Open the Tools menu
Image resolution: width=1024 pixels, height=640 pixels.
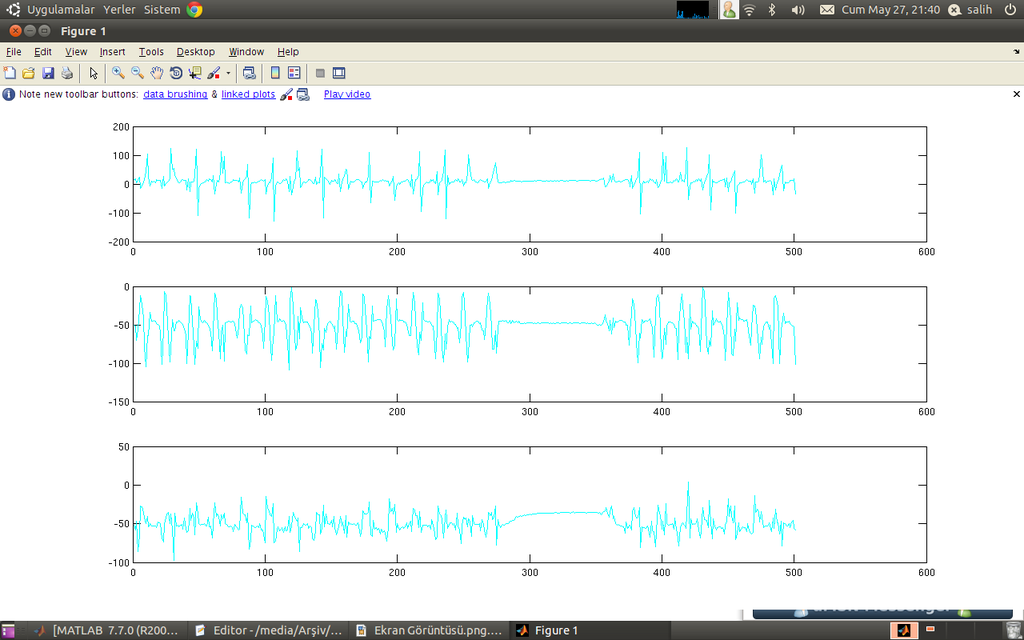pos(151,52)
